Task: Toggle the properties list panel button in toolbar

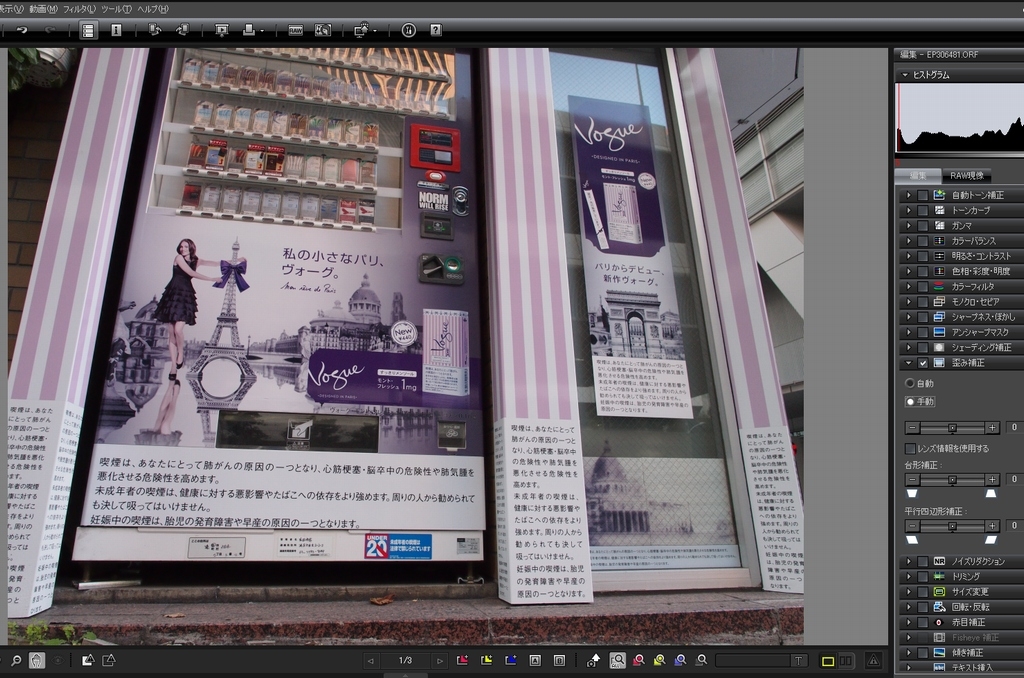Action: click(88, 30)
